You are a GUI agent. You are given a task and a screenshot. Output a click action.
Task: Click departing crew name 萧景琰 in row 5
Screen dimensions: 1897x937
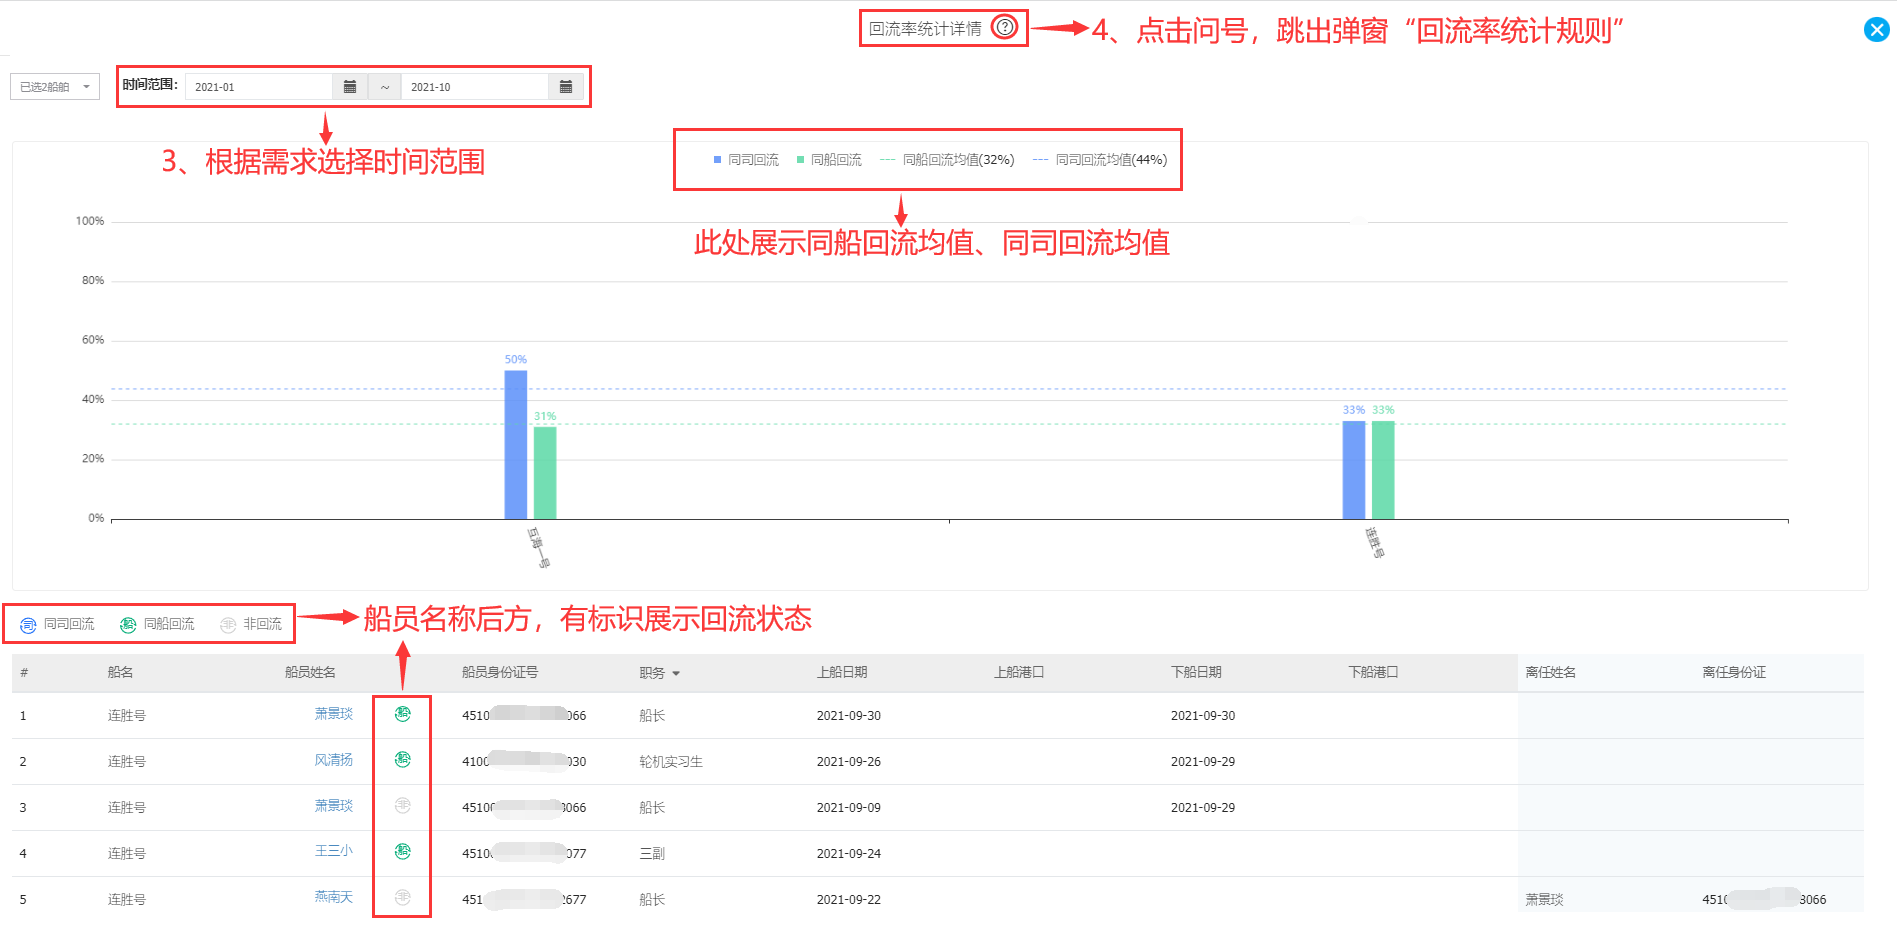coord(1544,900)
